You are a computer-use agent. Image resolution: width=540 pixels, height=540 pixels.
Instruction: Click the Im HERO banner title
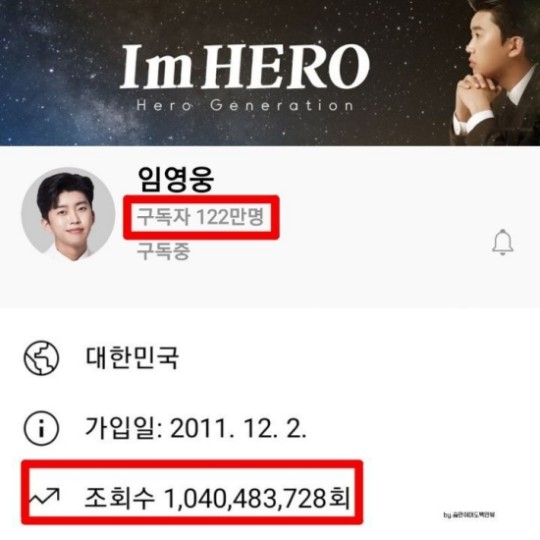pos(245,66)
